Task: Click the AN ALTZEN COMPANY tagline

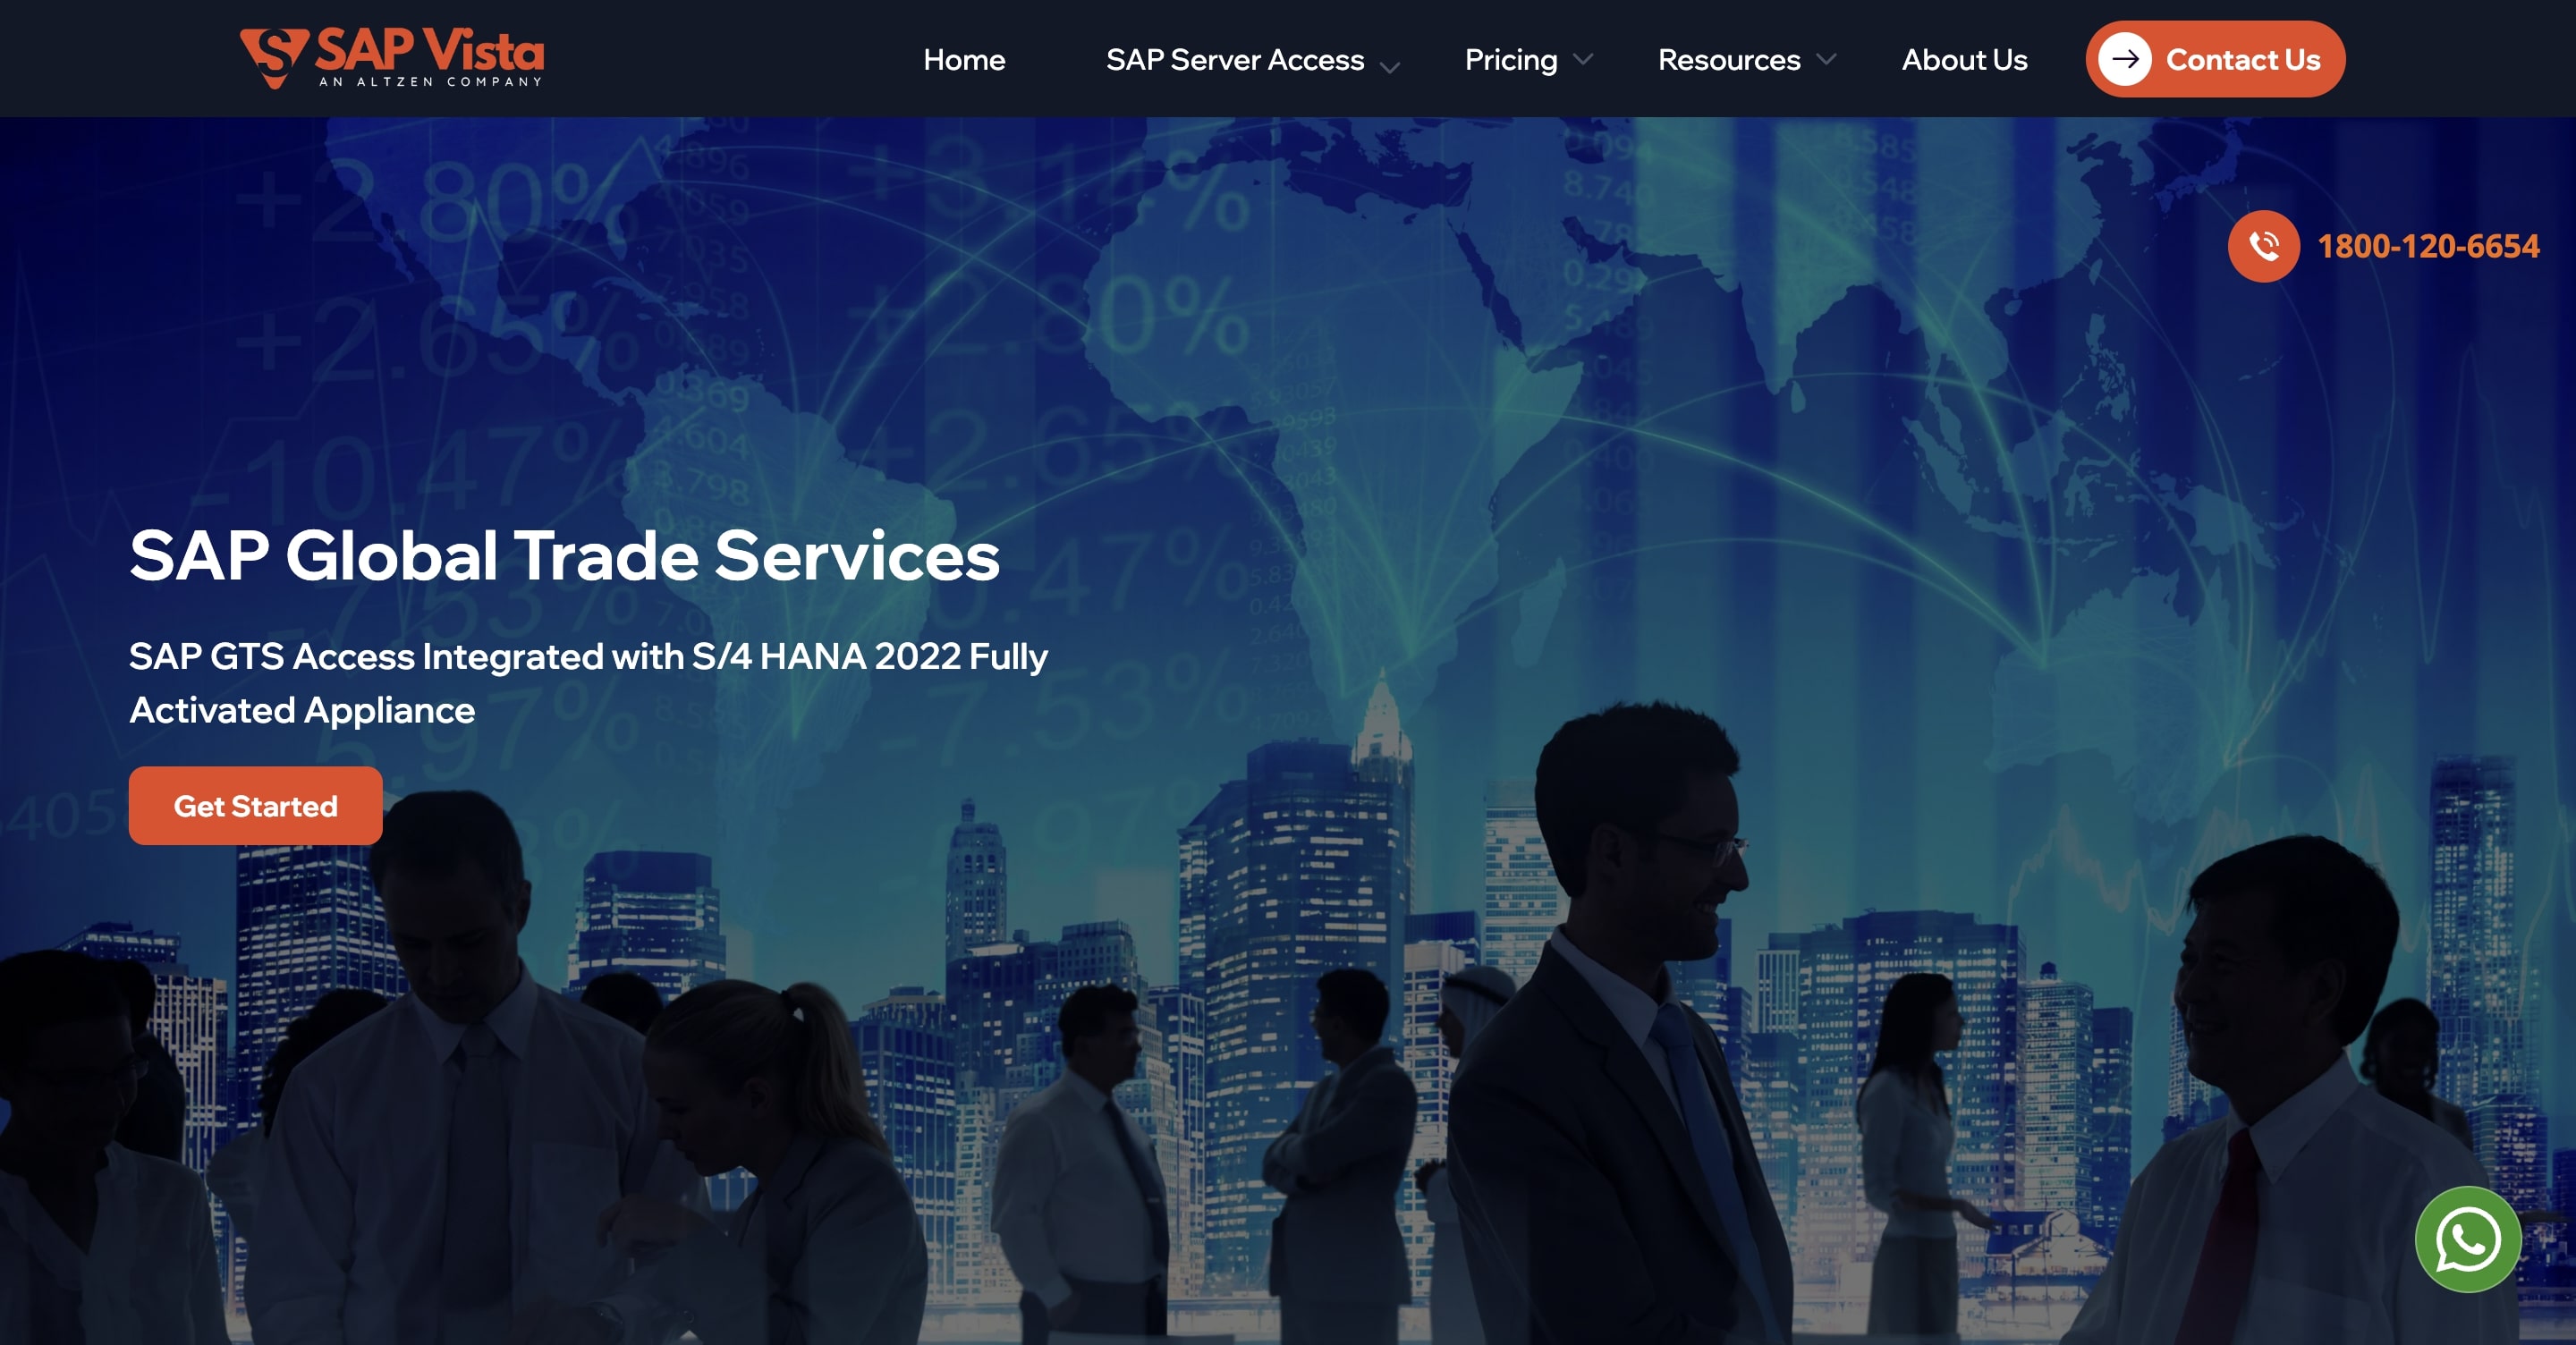Action: [430, 82]
